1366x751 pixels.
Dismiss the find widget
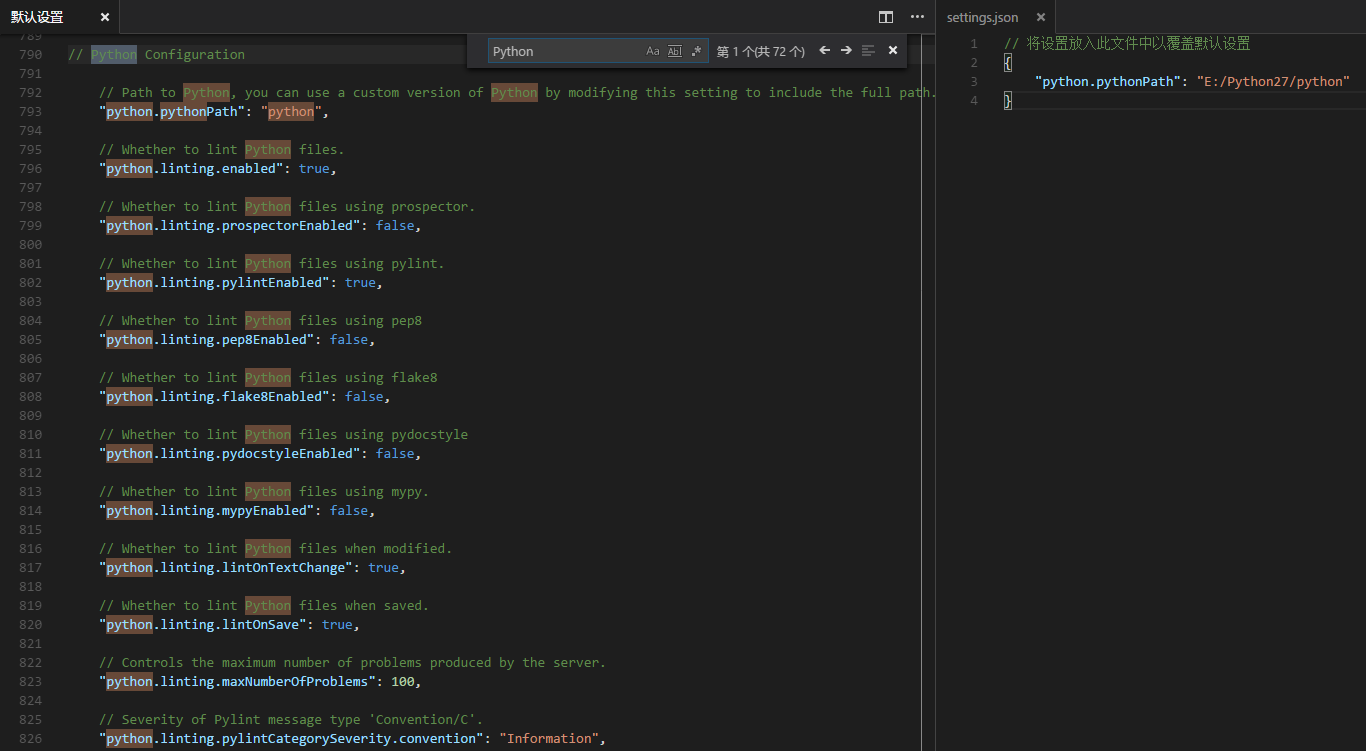pyautogui.click(x=892, y=50)
